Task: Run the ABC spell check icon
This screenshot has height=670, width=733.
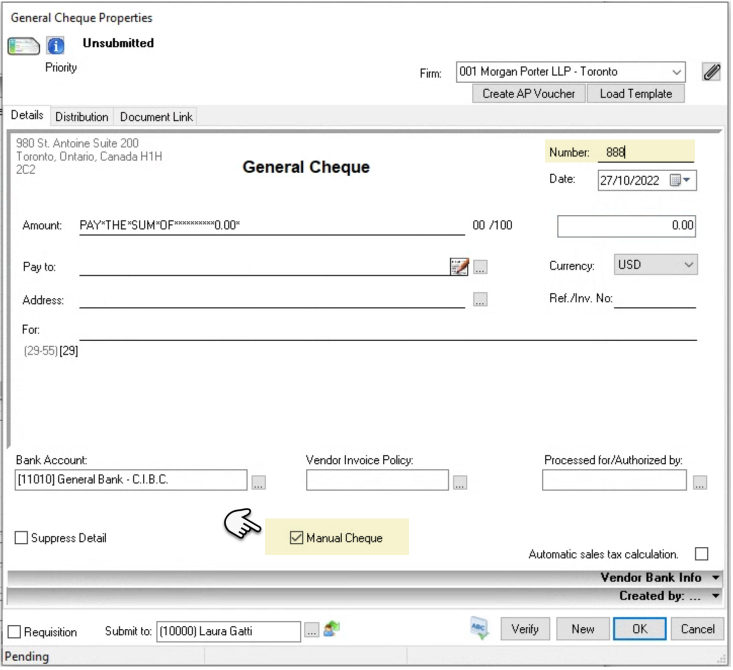Action: coord(479,629)
